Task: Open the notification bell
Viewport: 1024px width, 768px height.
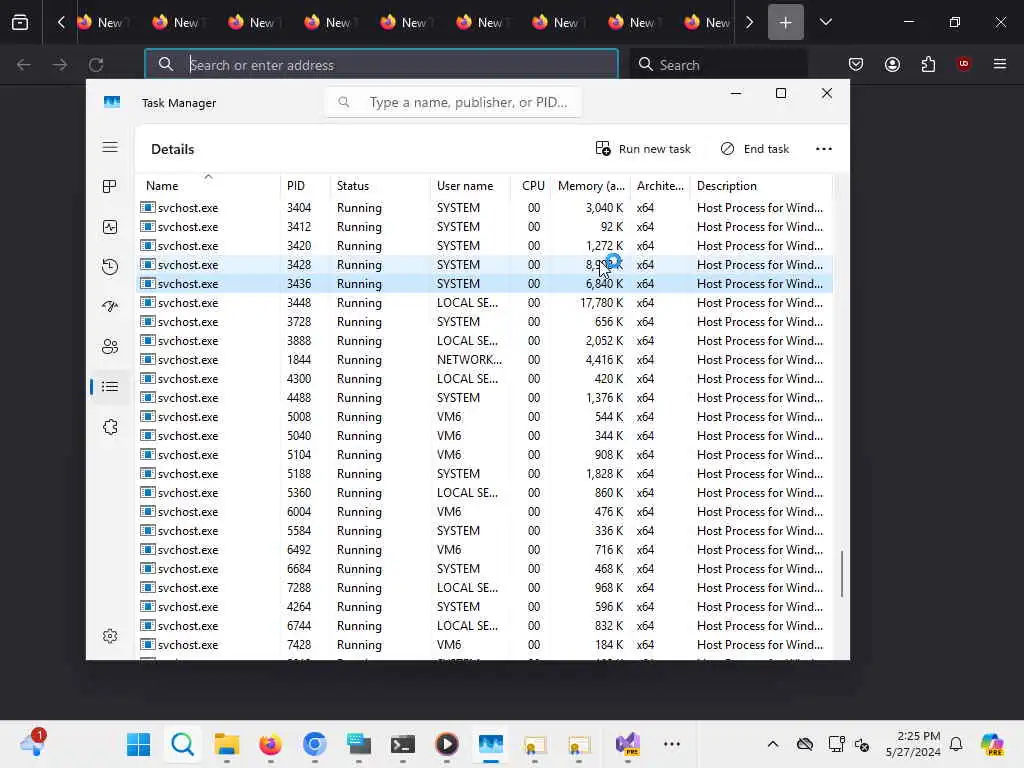Action: pyautogui.click(x=956, y=744)
